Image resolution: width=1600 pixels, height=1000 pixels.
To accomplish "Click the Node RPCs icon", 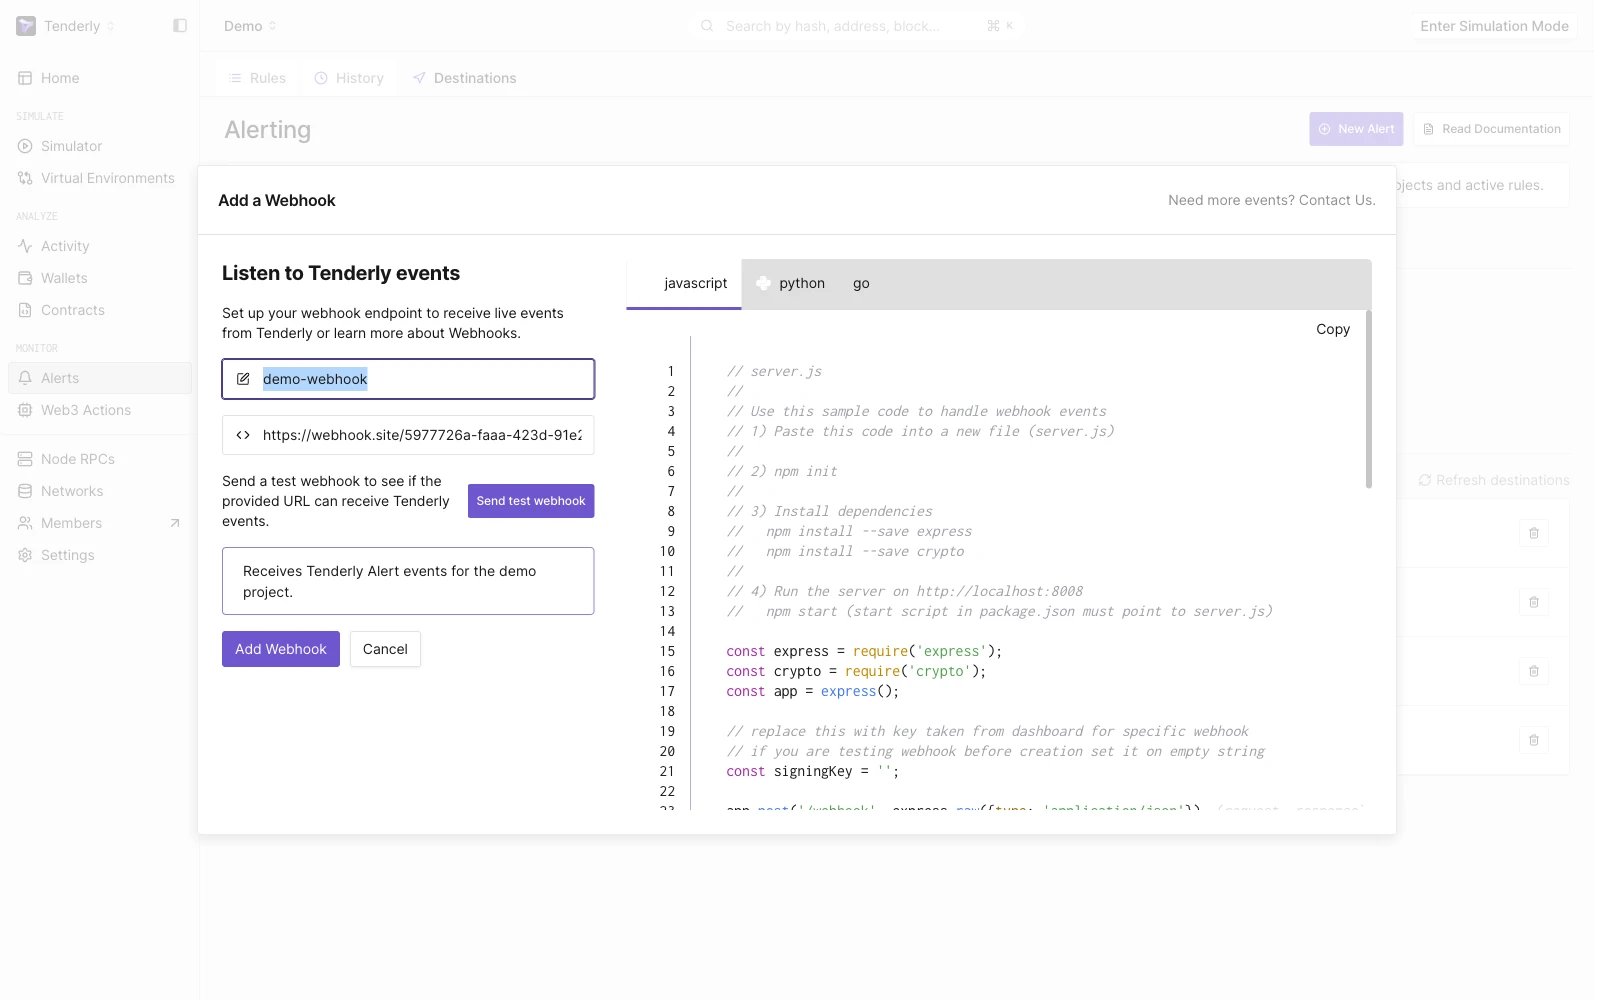I will [25, 459].
